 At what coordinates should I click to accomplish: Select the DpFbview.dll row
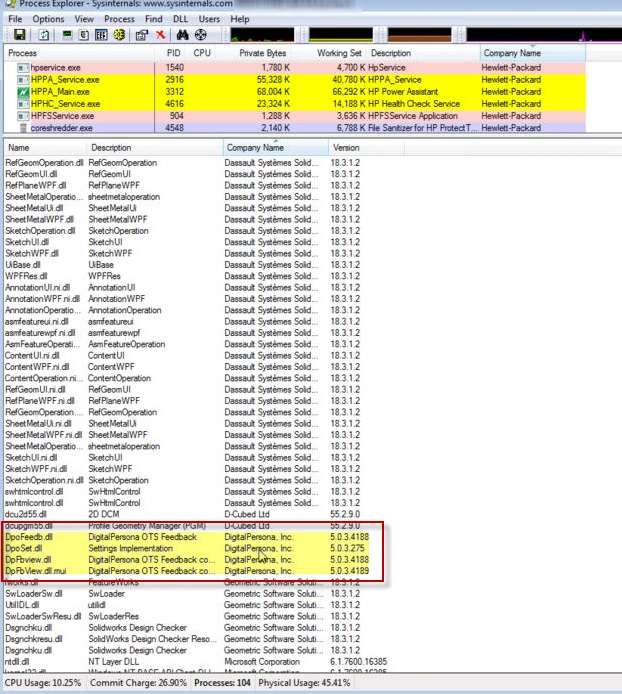[x=188, y=560]
